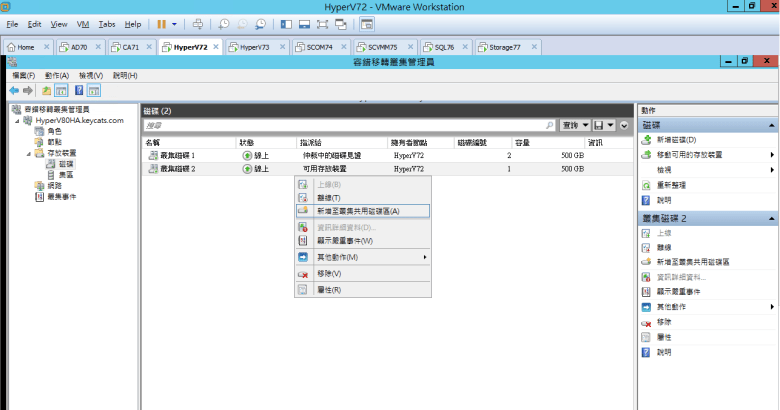Click the back arrow in cluster manager toolbar
The width and height of the screenshot is (780, 410).
tap(14, 90)
